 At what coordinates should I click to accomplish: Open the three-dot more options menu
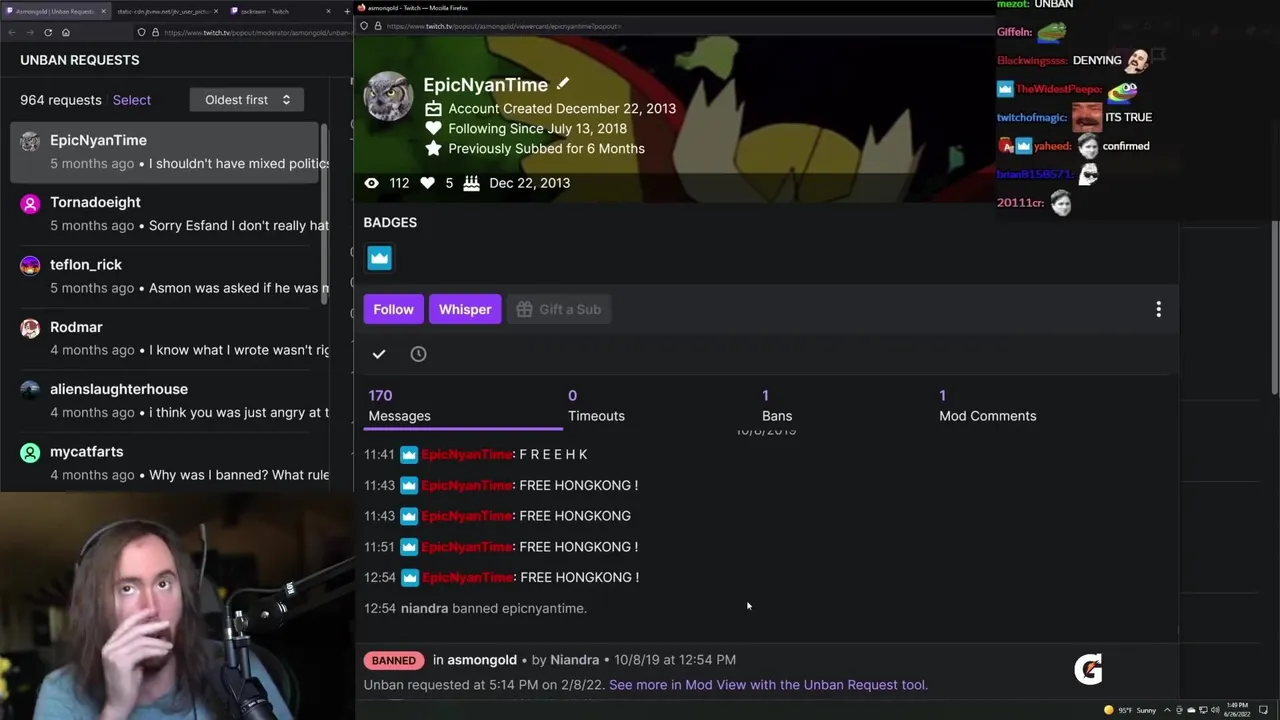coord(1158,309)
